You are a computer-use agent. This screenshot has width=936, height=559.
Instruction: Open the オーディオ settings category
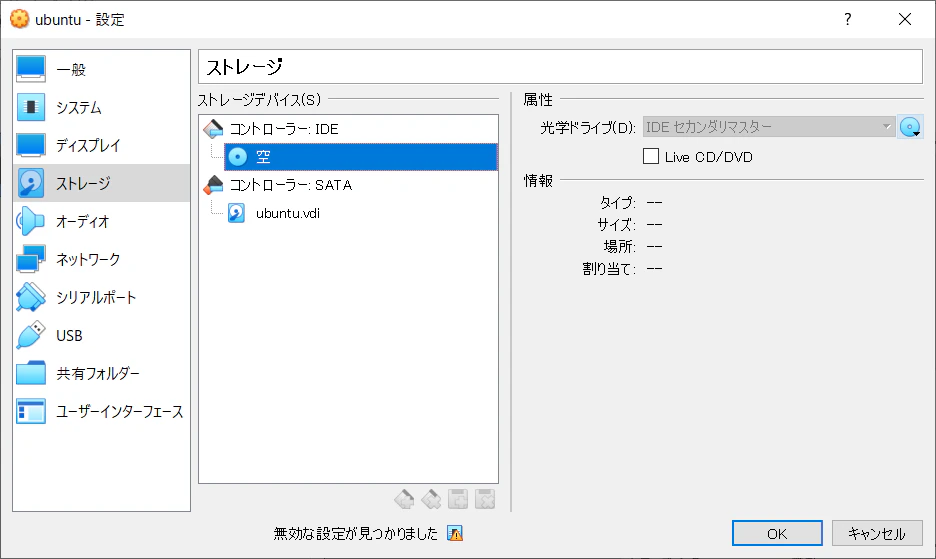pyautogui.click(x=101, y=222)
